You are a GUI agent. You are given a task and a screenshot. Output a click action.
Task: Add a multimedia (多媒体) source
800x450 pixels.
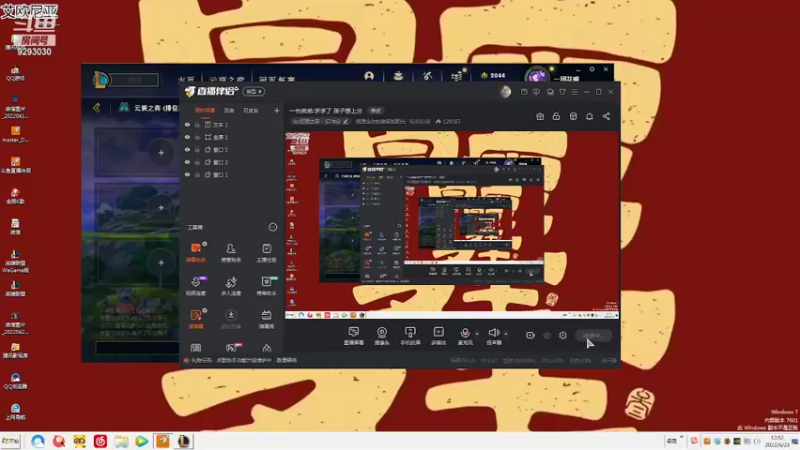click(438, 335)
